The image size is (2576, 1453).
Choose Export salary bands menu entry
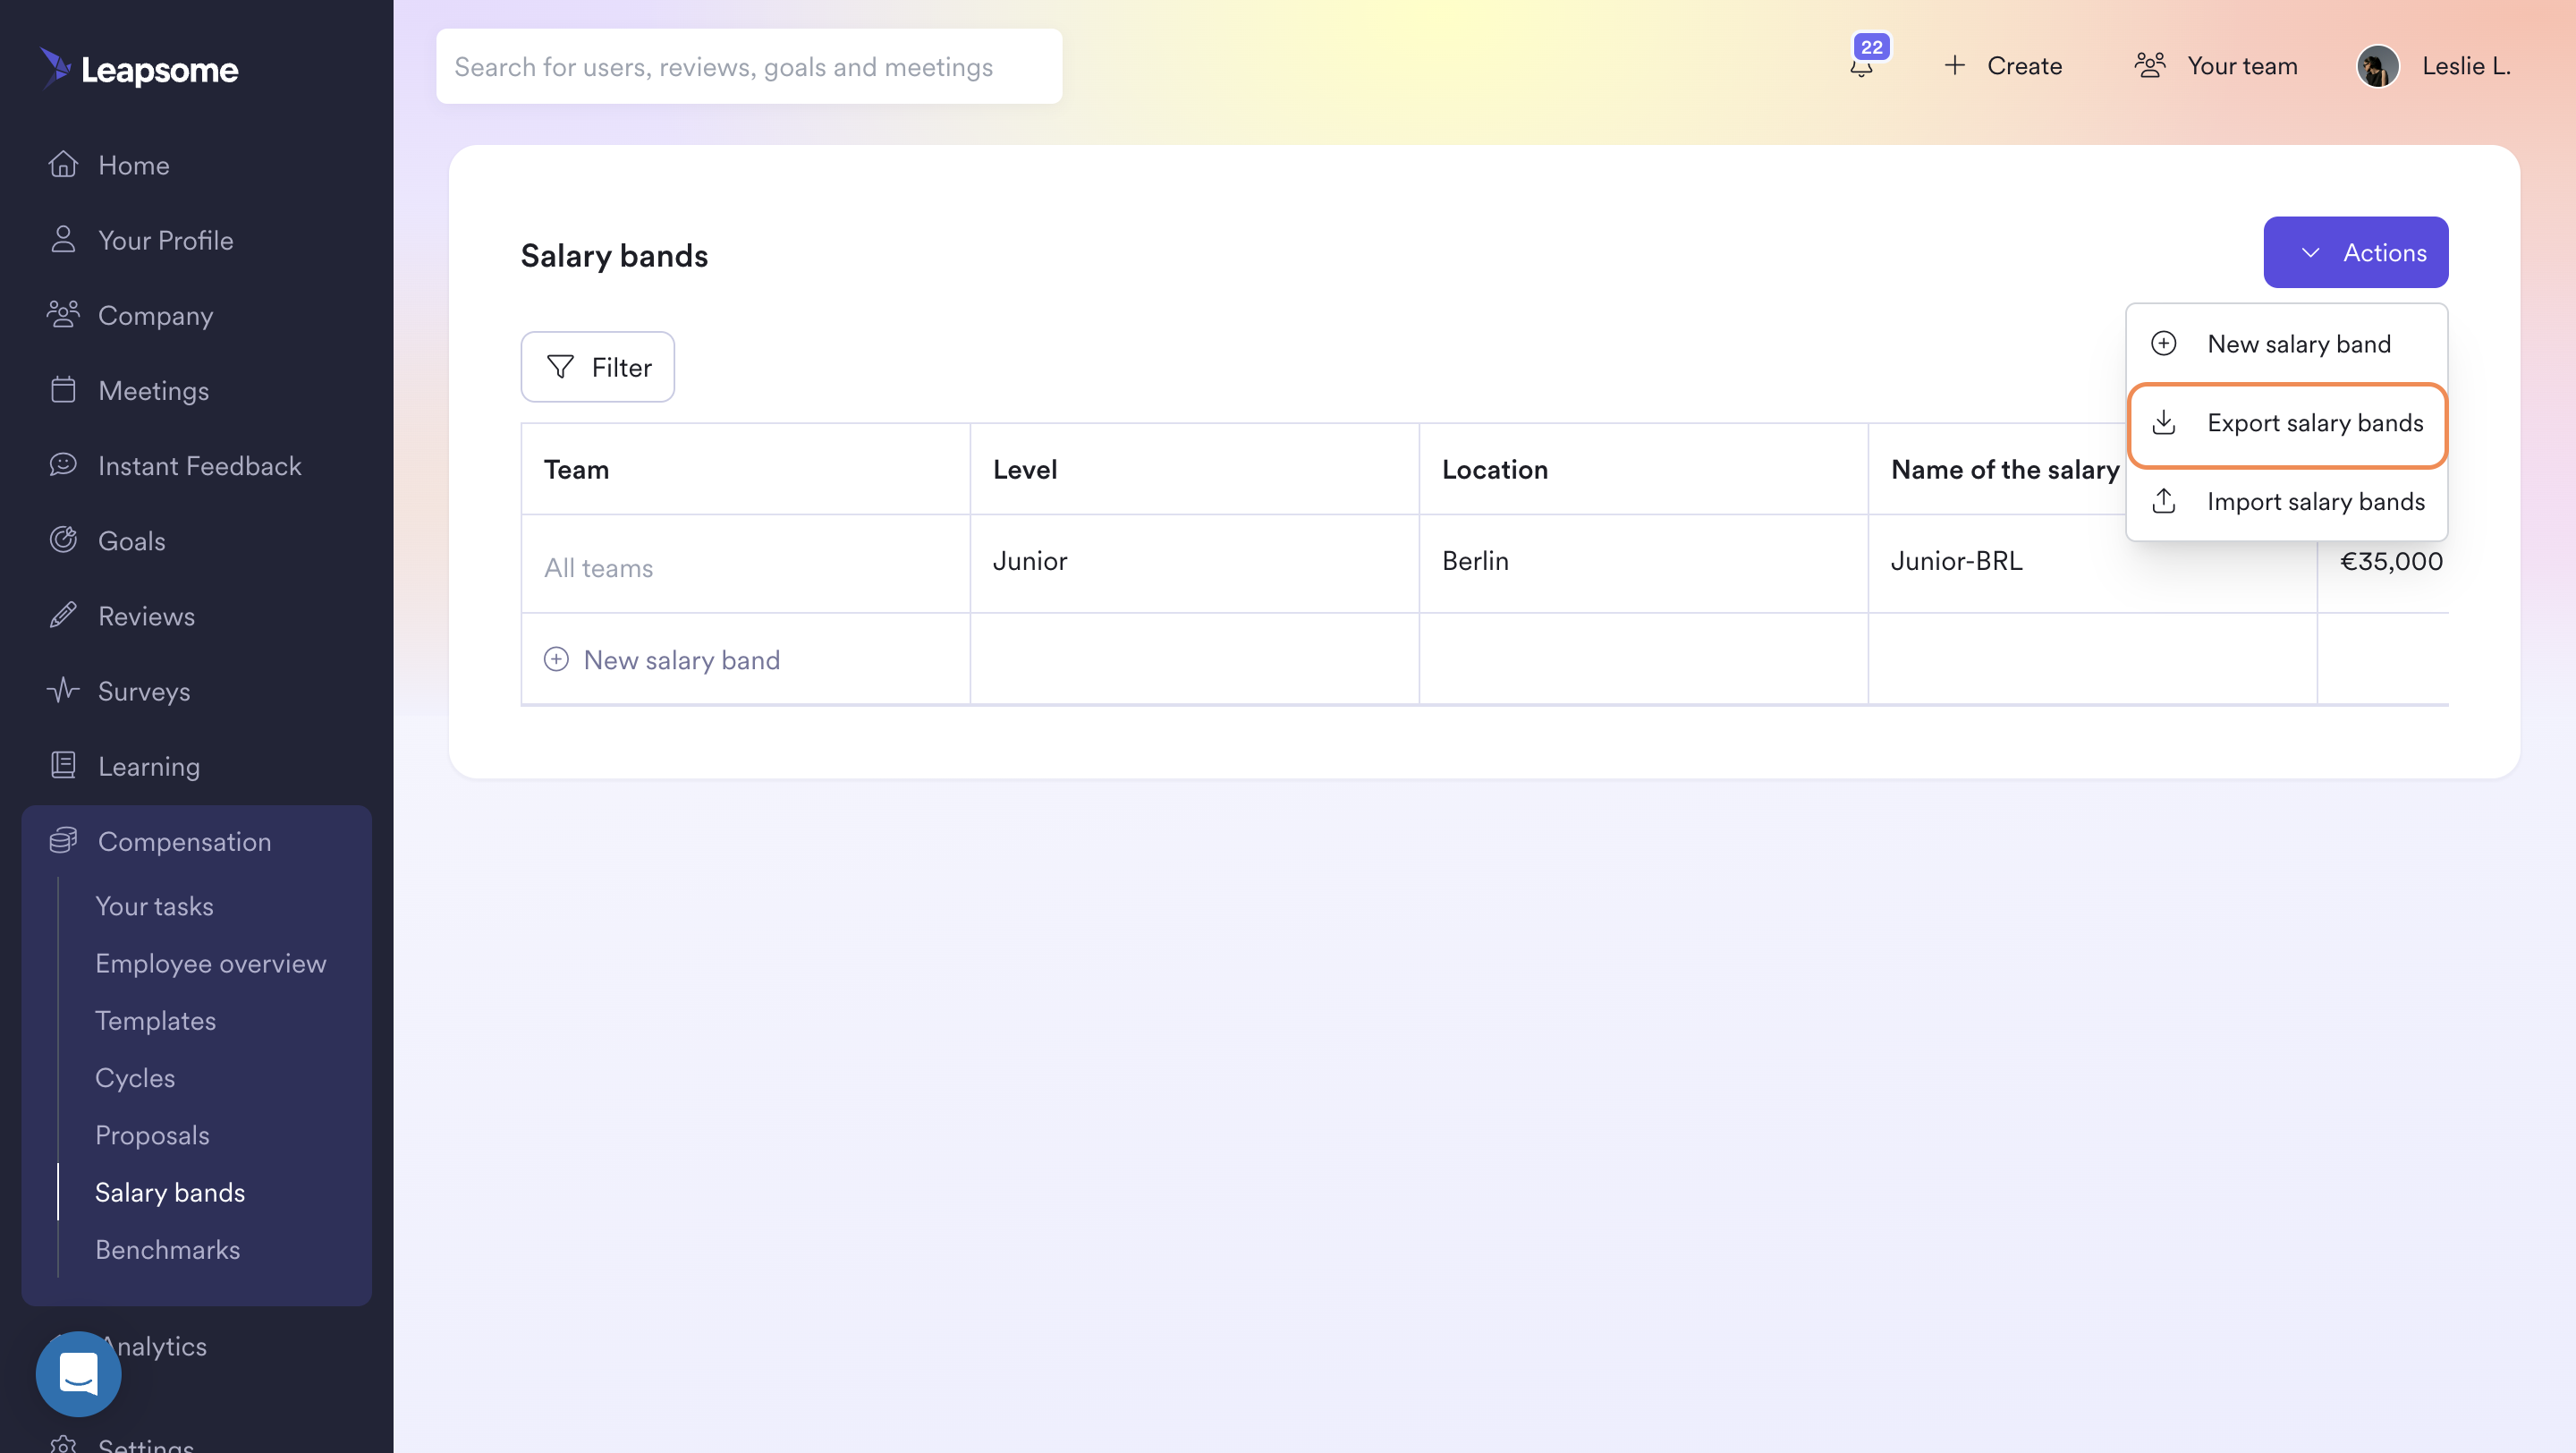pyautogui.click(x=2286, y=424)
